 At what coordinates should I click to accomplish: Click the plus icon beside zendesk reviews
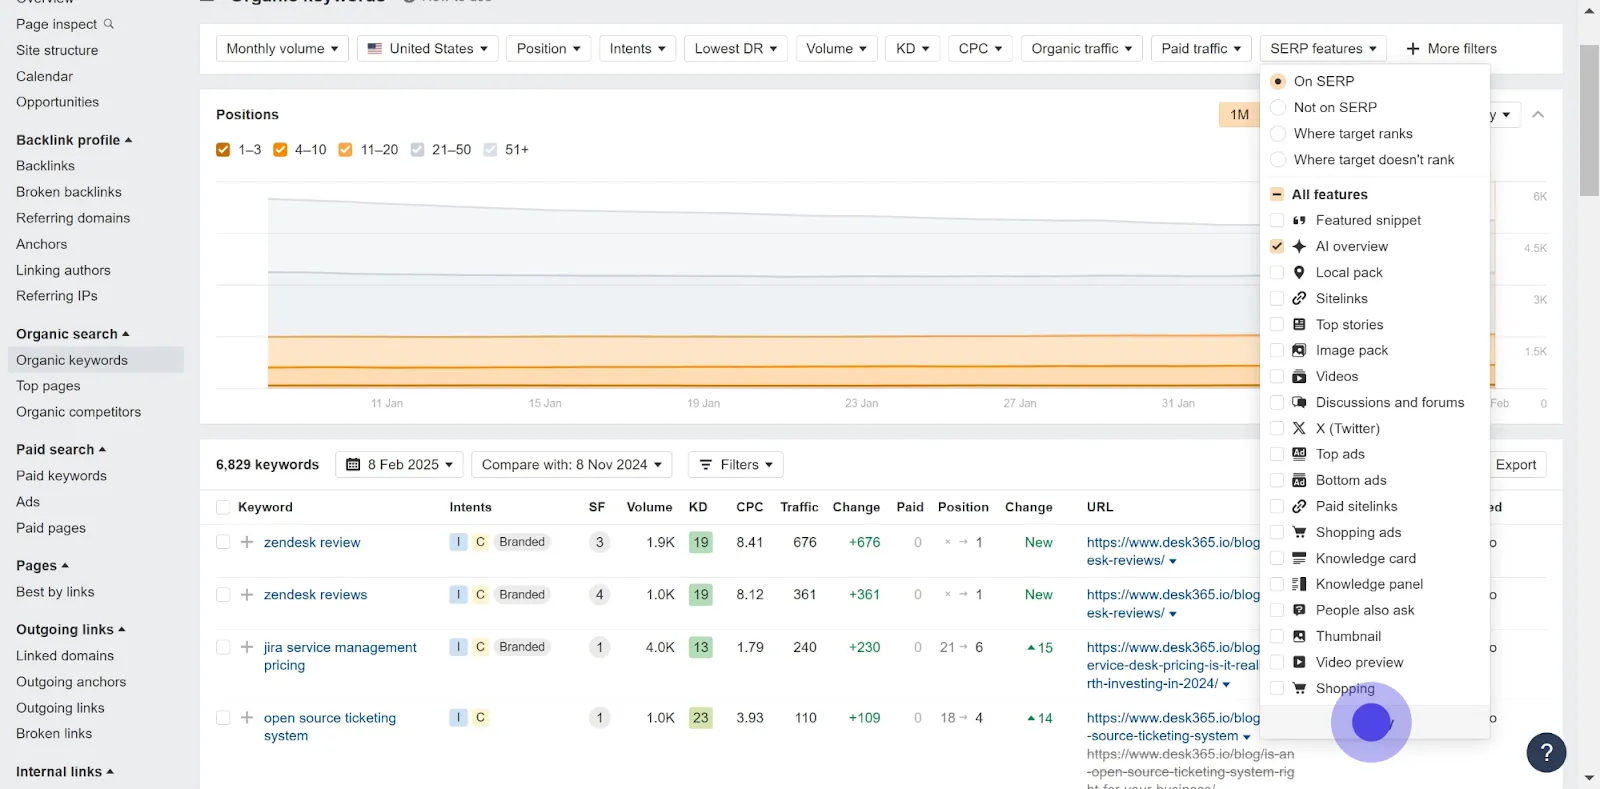point(247,594)
